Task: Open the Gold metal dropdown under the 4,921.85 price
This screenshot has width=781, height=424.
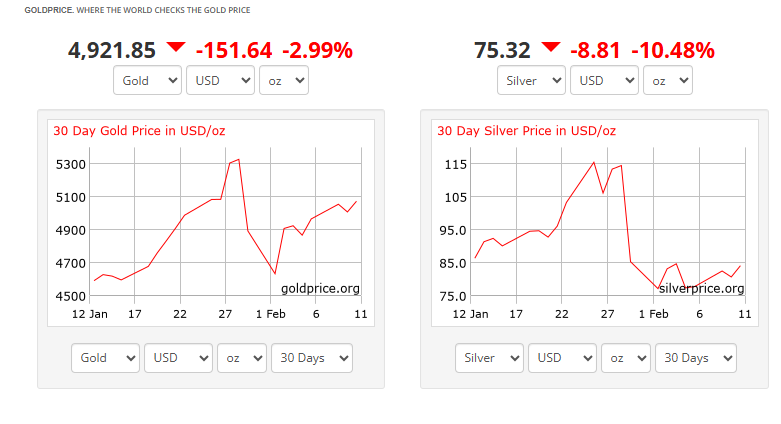Action: pos(146,80)
